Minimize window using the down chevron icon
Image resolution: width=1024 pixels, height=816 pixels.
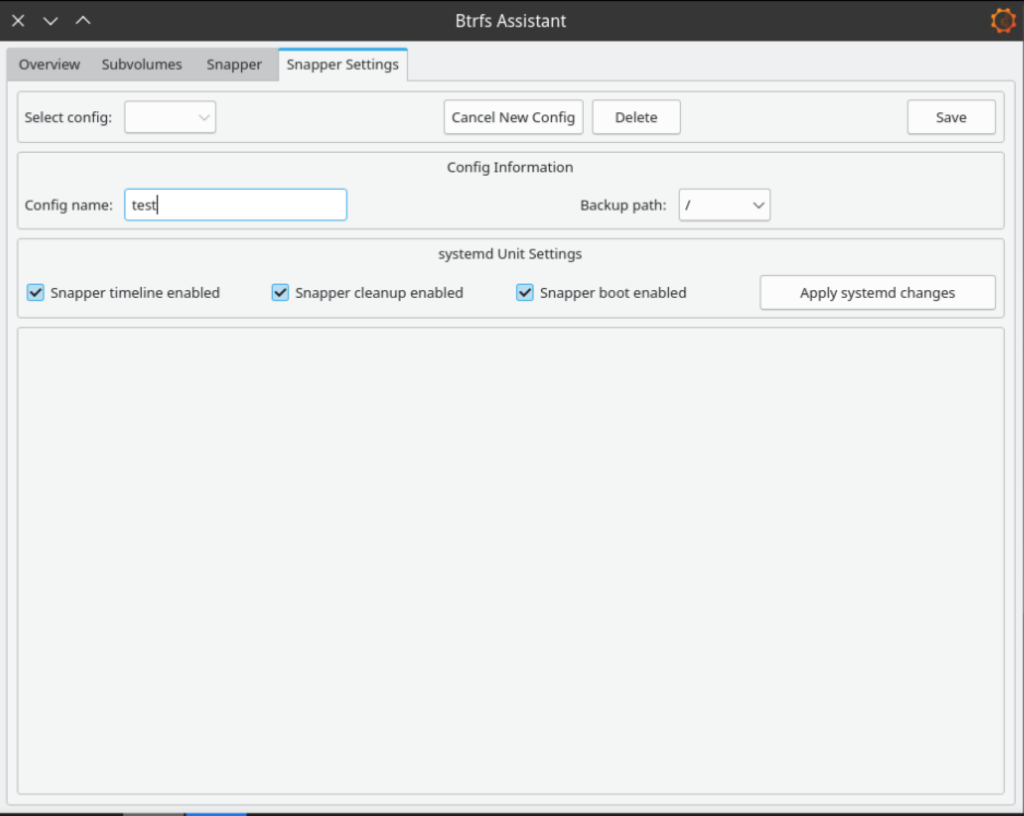tap(50, 21)
